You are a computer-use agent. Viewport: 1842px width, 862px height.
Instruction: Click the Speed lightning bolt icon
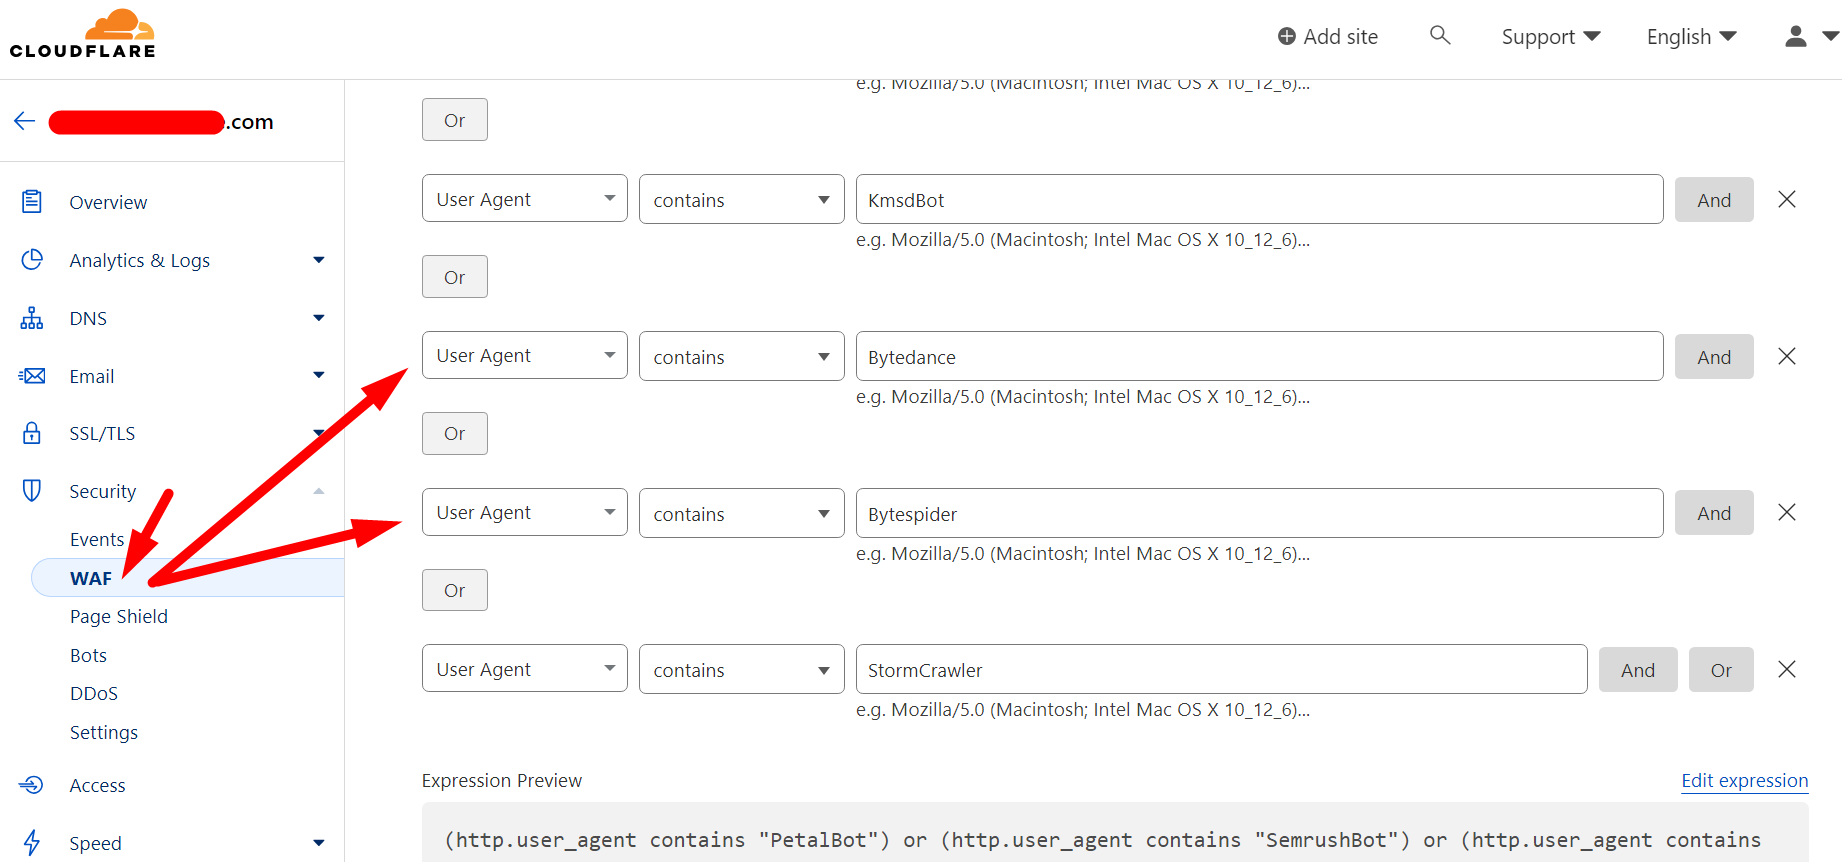point(32,842)
